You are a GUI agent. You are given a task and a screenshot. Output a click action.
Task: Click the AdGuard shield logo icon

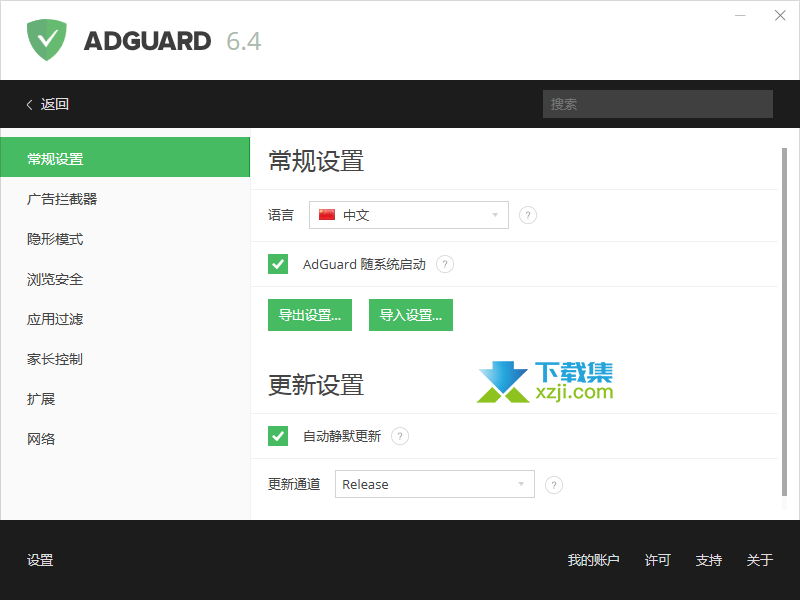(47, 40)
